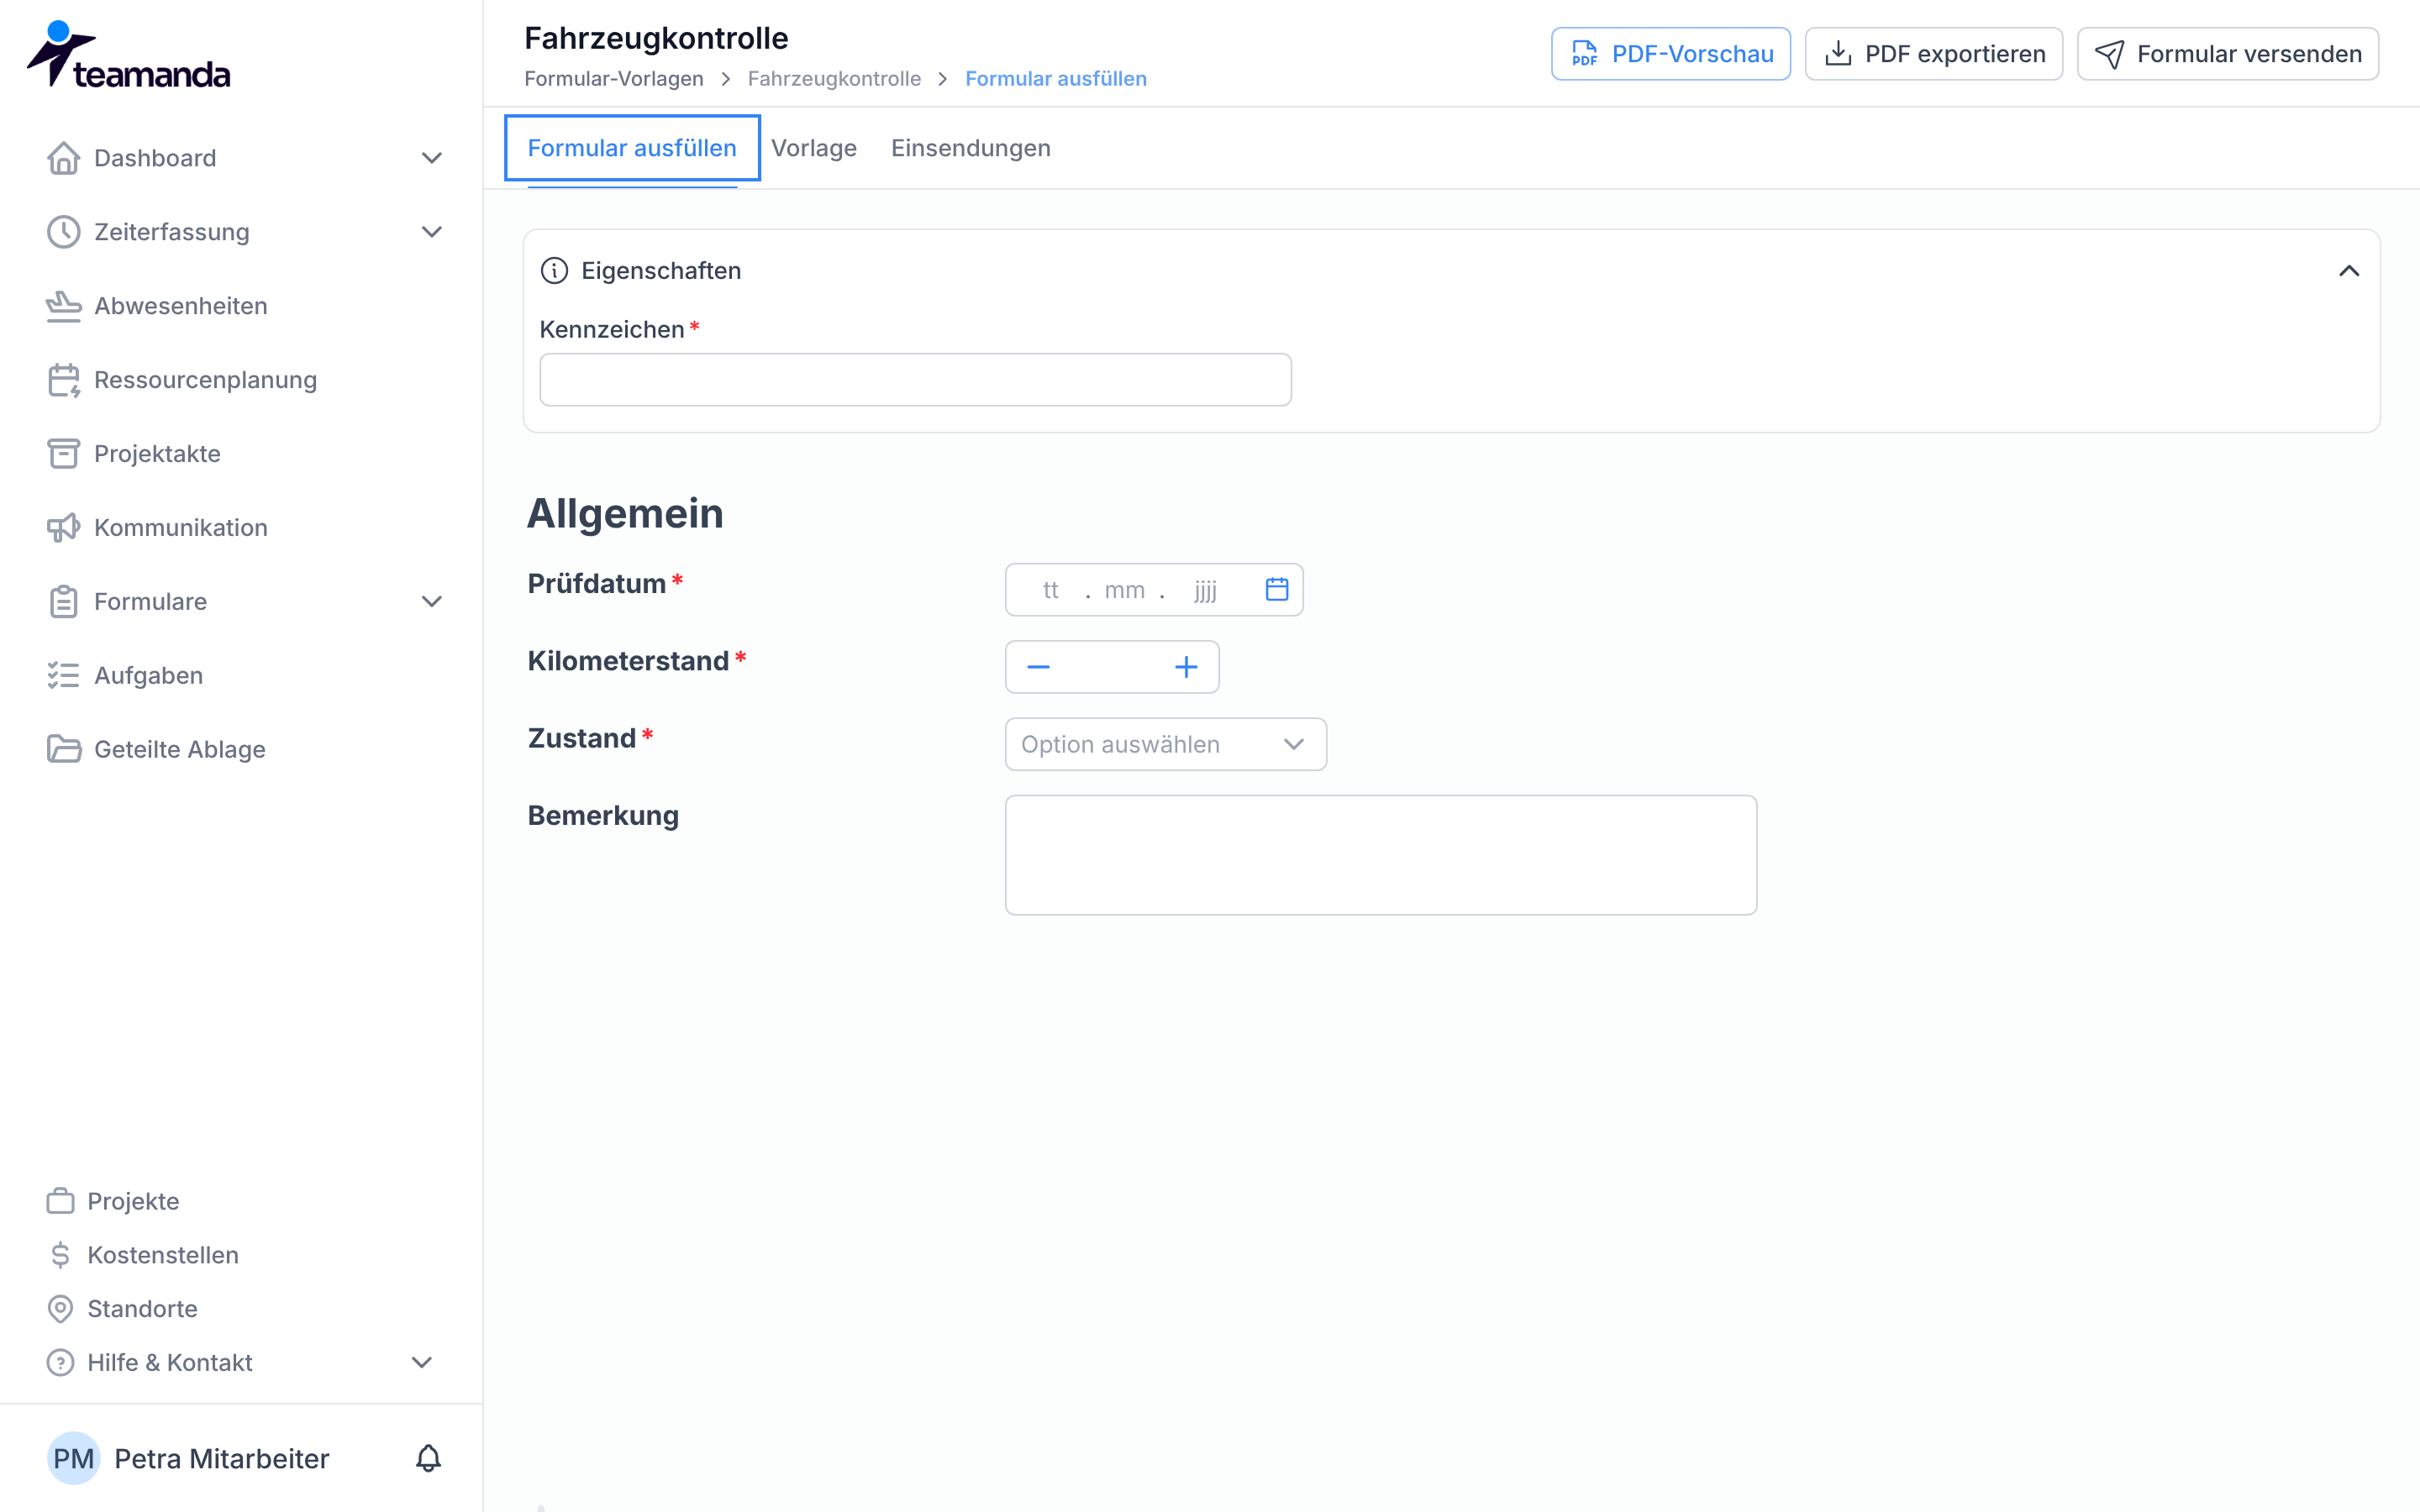The width and height of the screenshot is (2420, 1512).
Task: Click the Projektakte archive icon
Action: coord(64,454)
